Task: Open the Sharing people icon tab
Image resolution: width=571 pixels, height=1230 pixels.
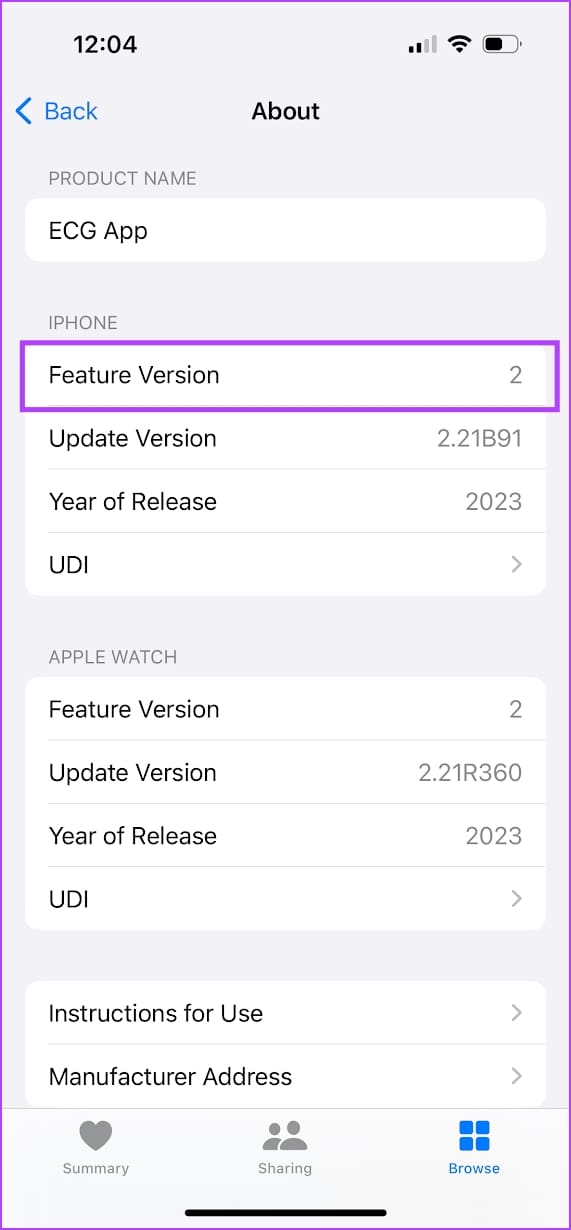Action: 285,1135
